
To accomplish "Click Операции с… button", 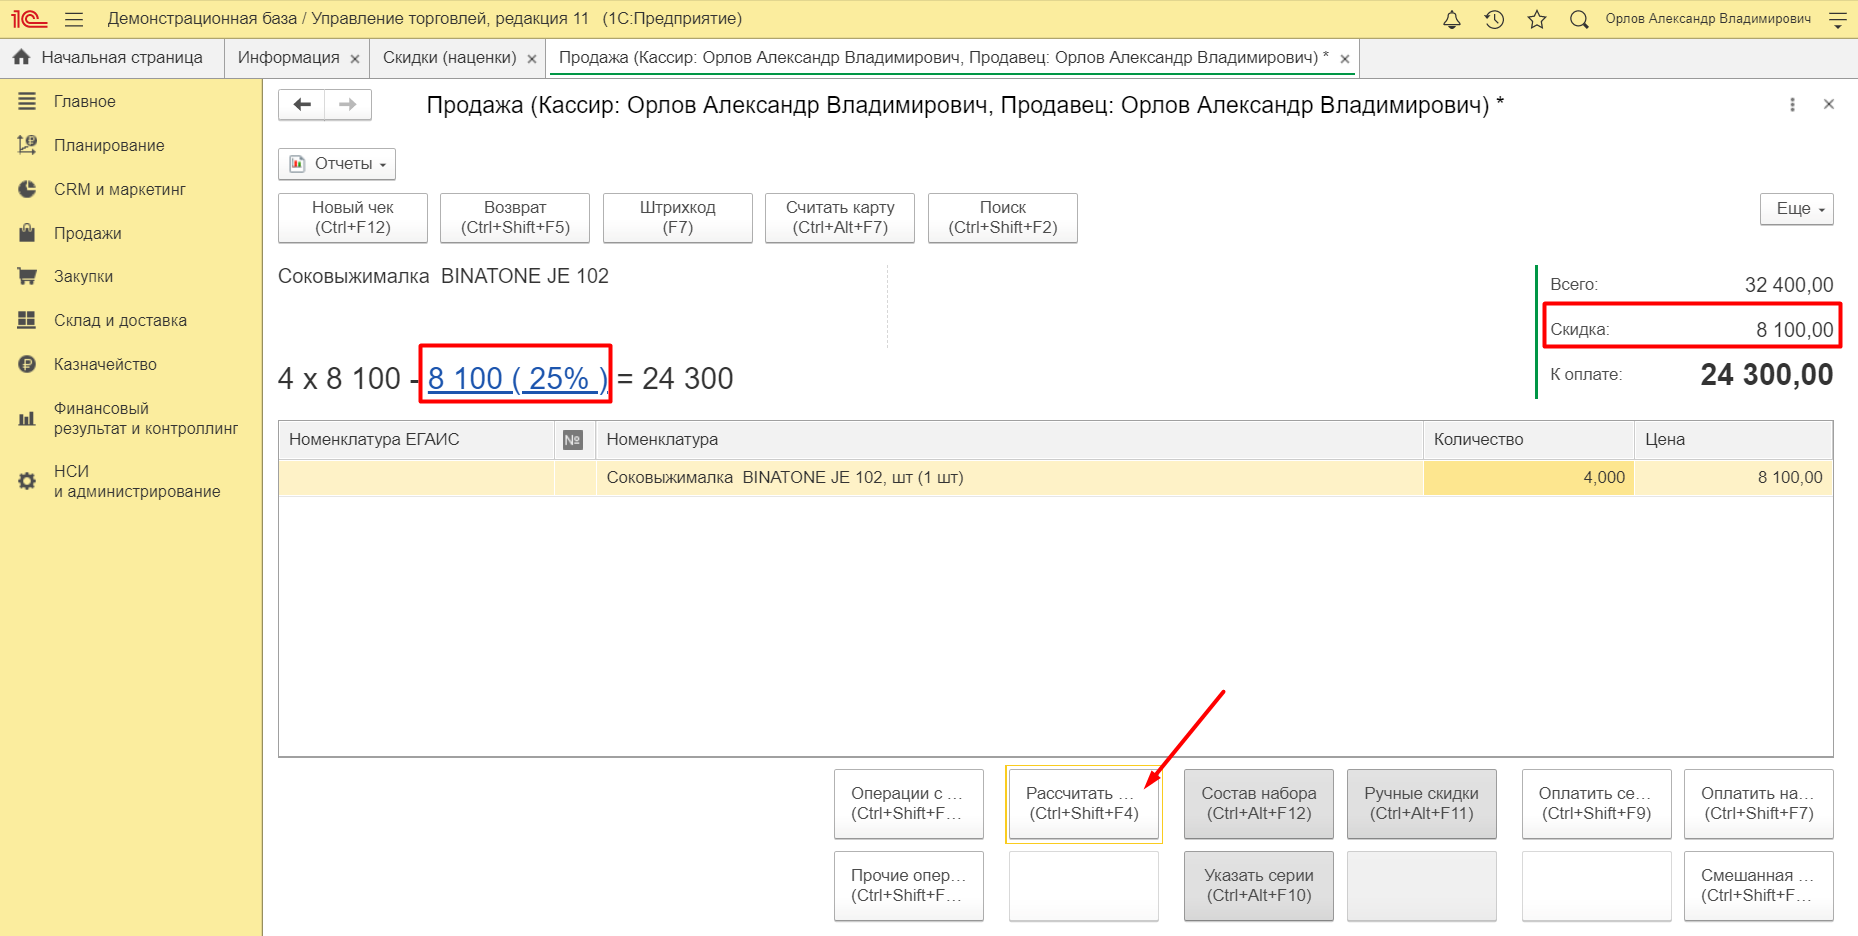I will (909, 804).
